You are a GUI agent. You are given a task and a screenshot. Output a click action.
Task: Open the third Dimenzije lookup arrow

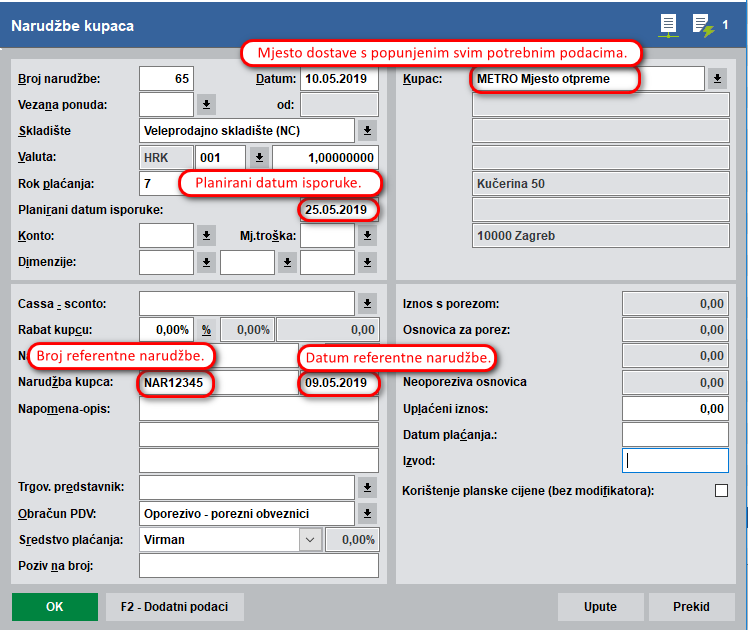click(x=367, y=262)
